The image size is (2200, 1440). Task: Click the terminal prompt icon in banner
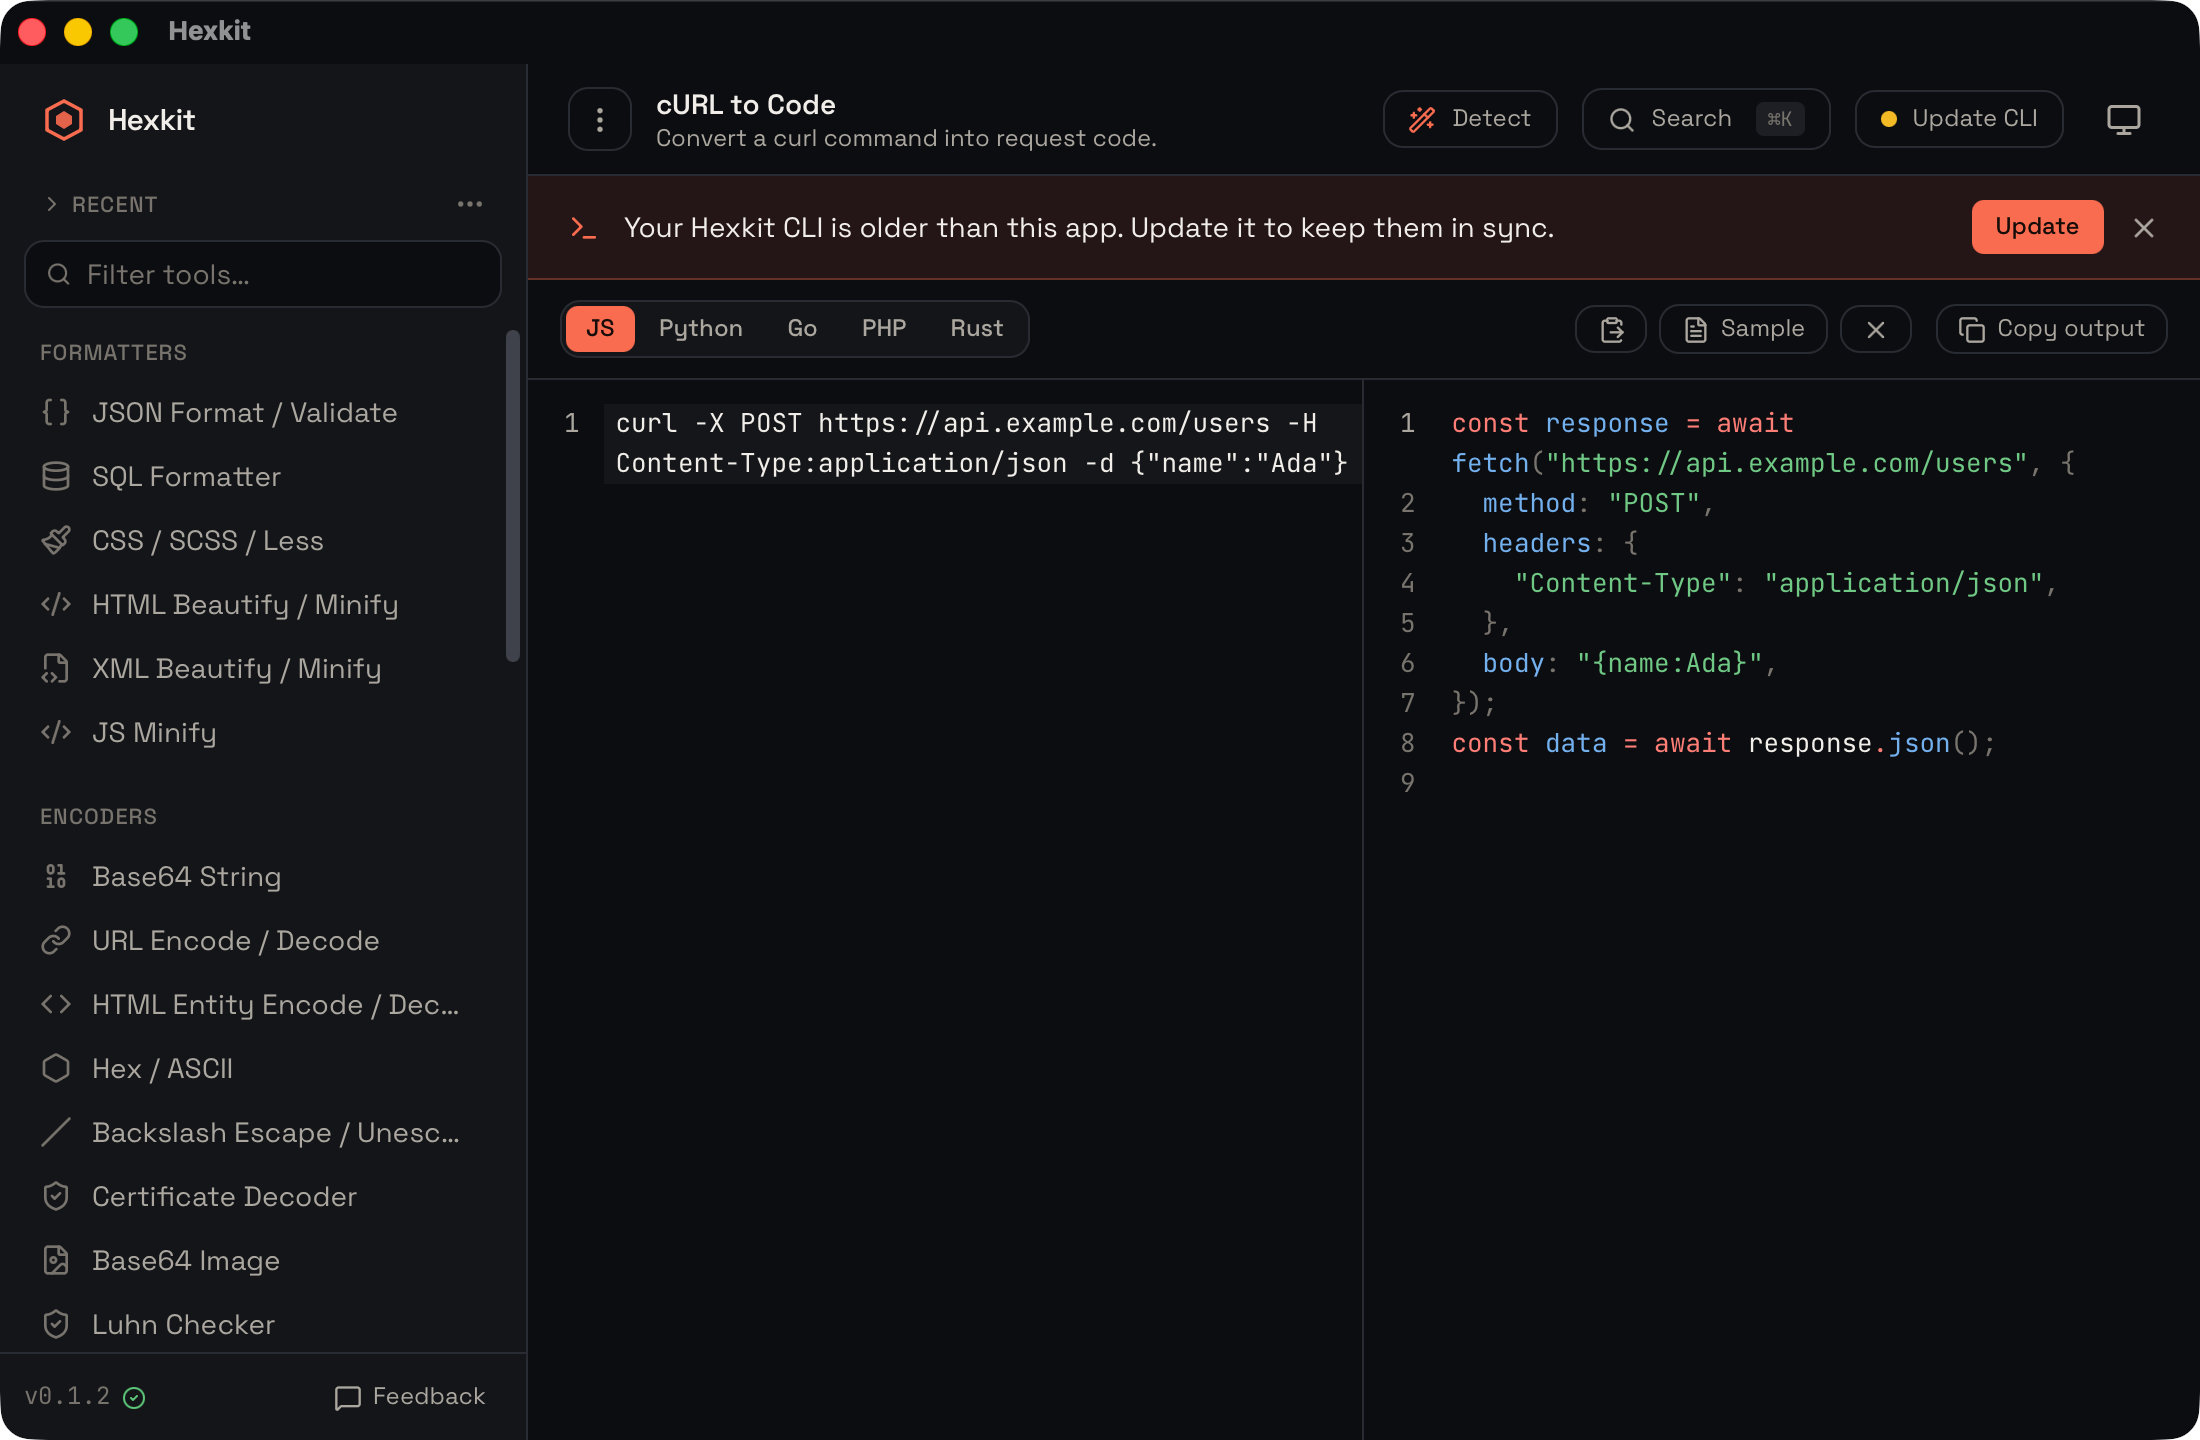pyautogui.click(x=583, y=228)
